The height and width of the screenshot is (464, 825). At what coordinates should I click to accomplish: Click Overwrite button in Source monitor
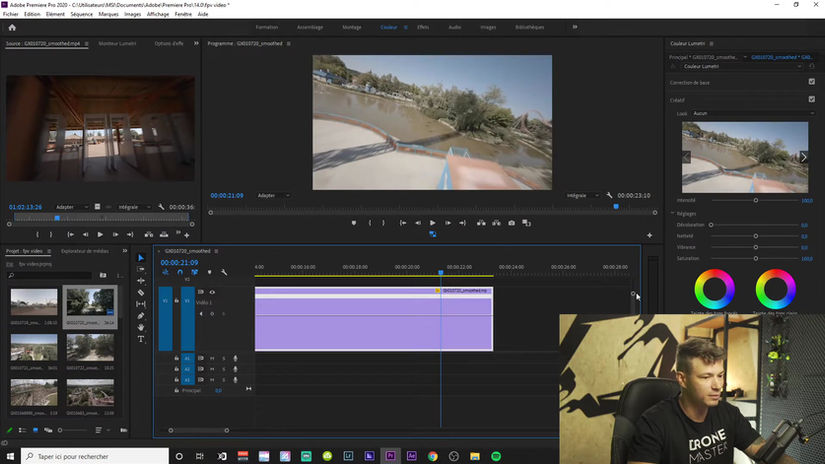tap(164, 235)
